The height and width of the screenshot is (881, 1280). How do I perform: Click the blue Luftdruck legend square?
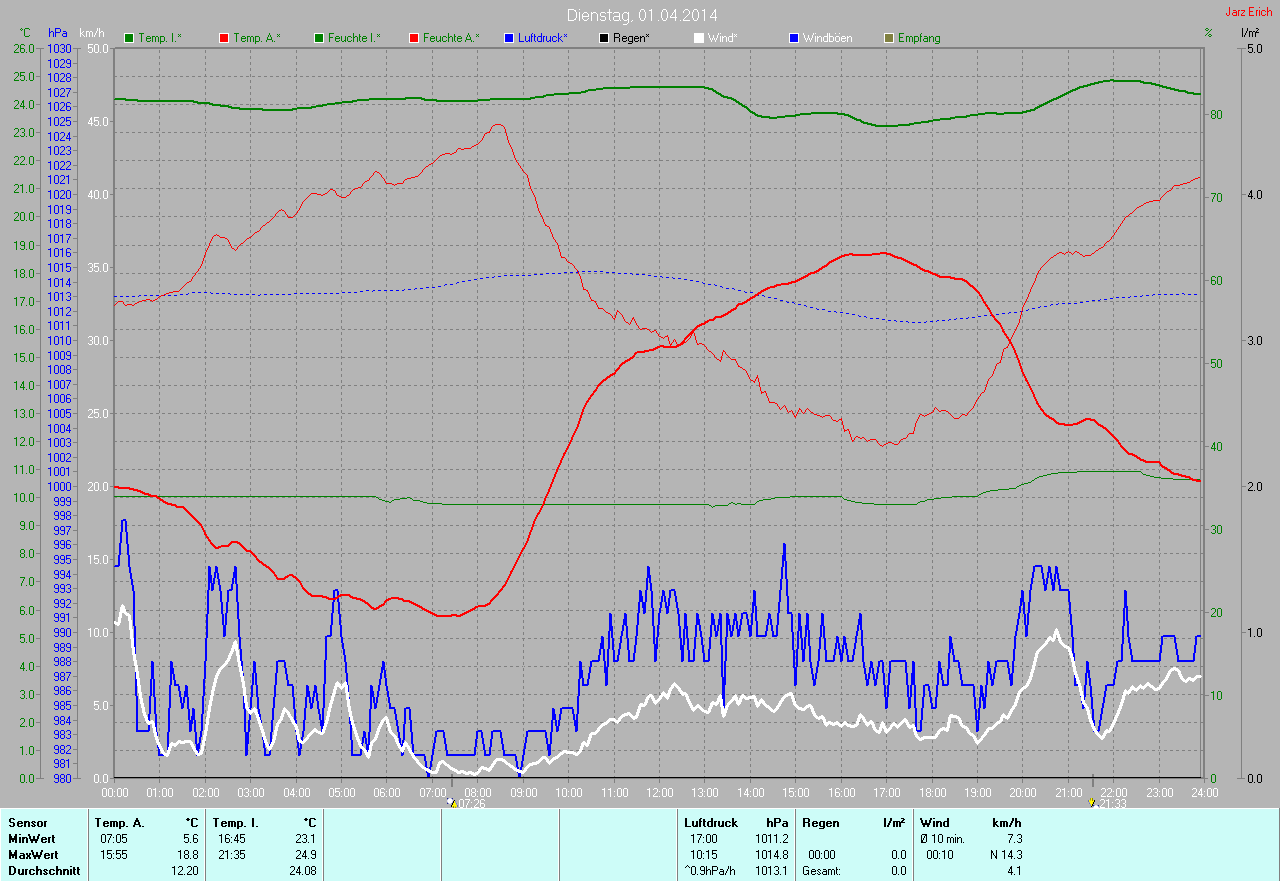click(x=510, y=38)
